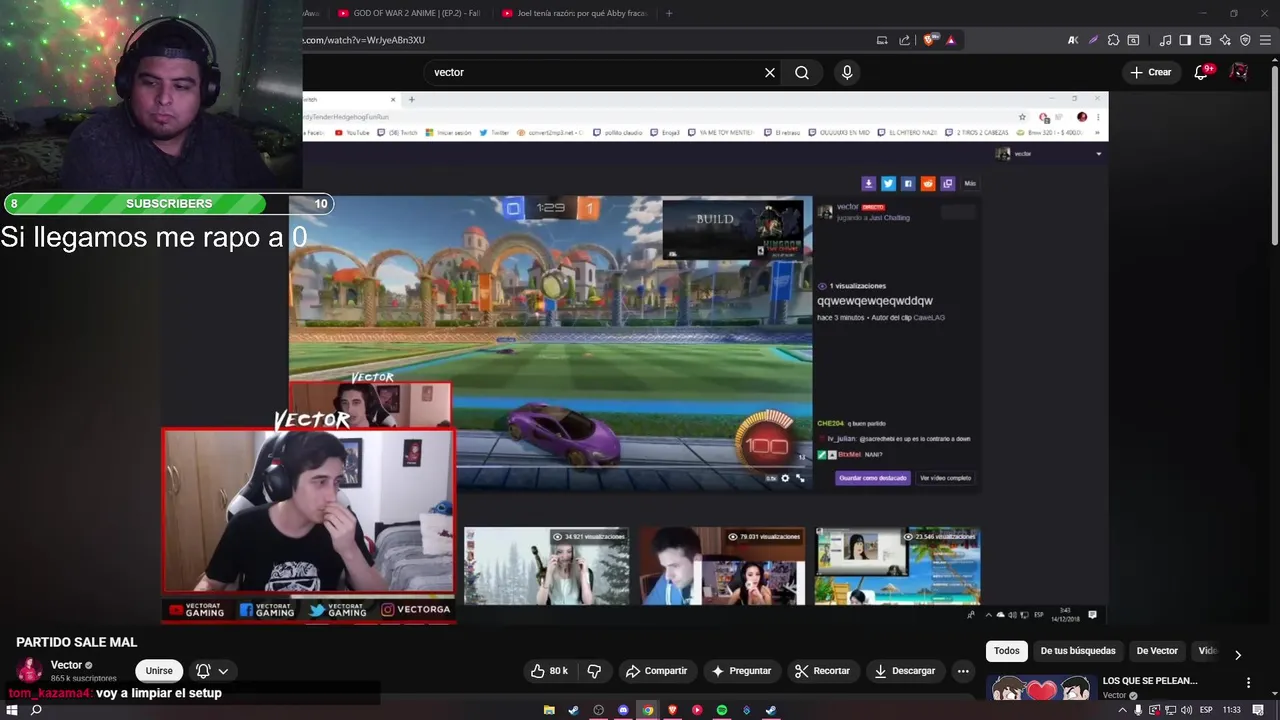Toggle the browser sidebar panel icon
This screenshot has height=720, width=1280.
tap(1185, 40)
